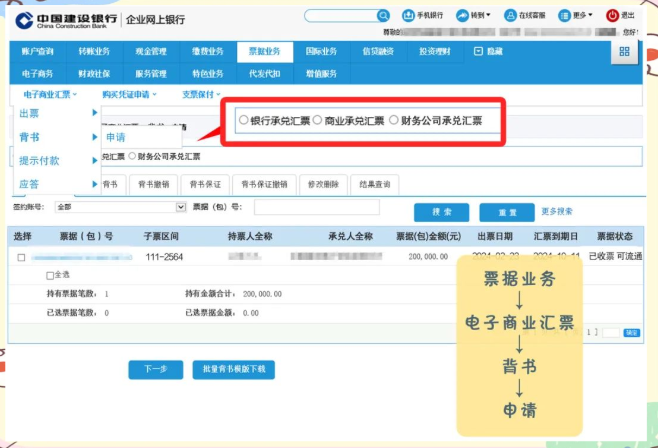Viewport: 658px width, 448px height.
Task: Click the 搜索 button
Action: 441,212
